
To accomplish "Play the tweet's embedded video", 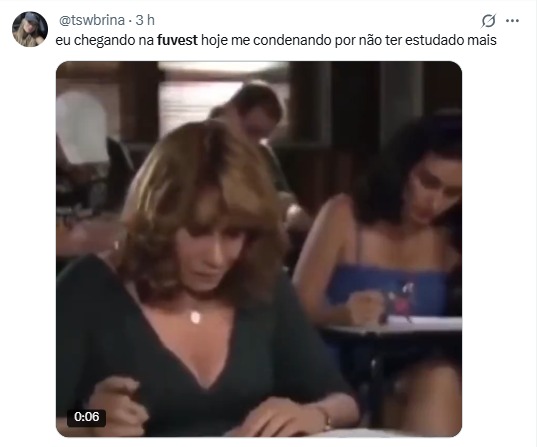I will (259, 249).
